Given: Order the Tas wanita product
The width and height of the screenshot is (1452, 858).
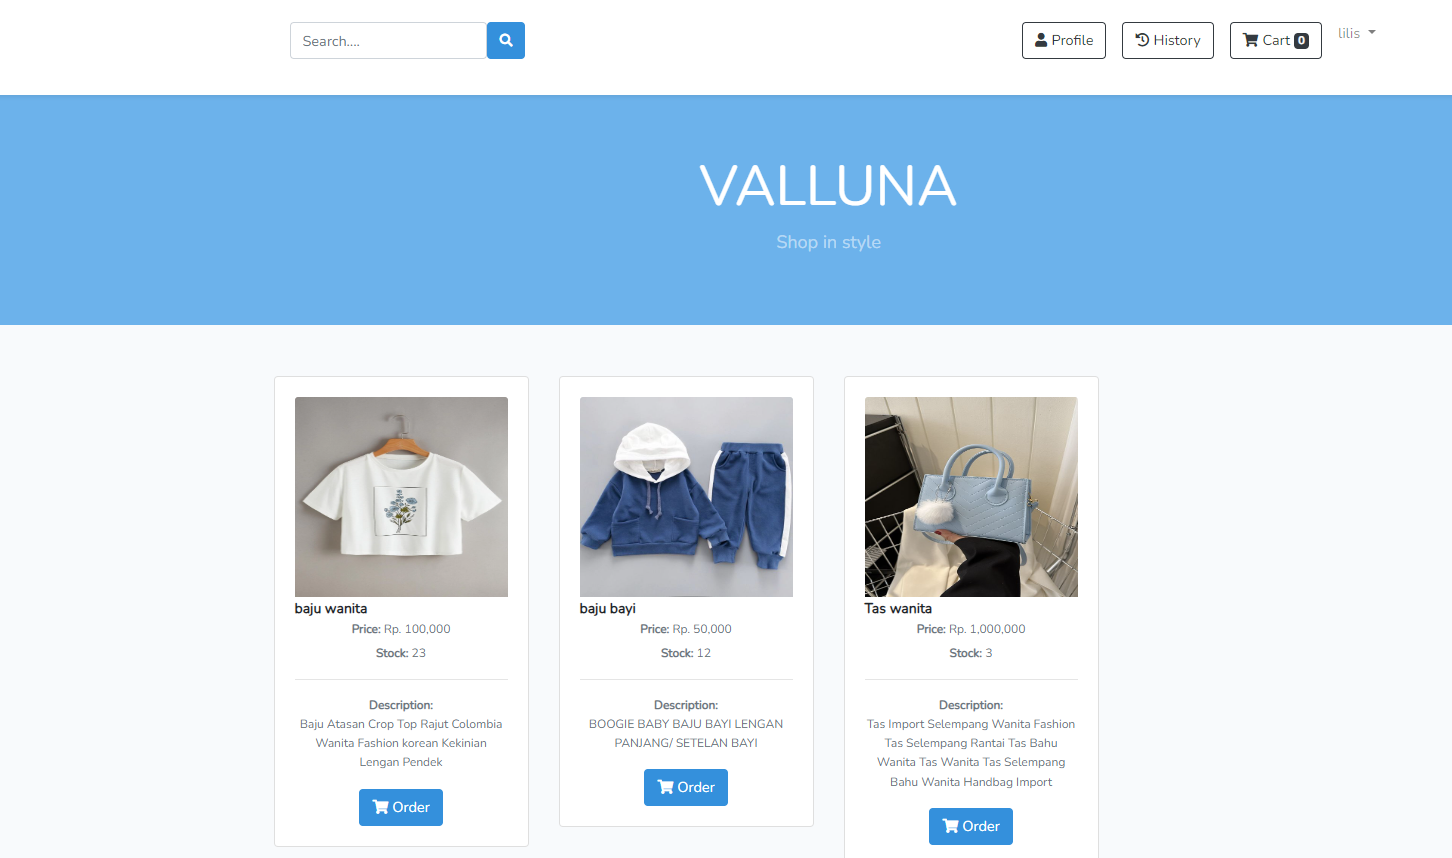Looking at the screenshot, I should coord(971,826).
